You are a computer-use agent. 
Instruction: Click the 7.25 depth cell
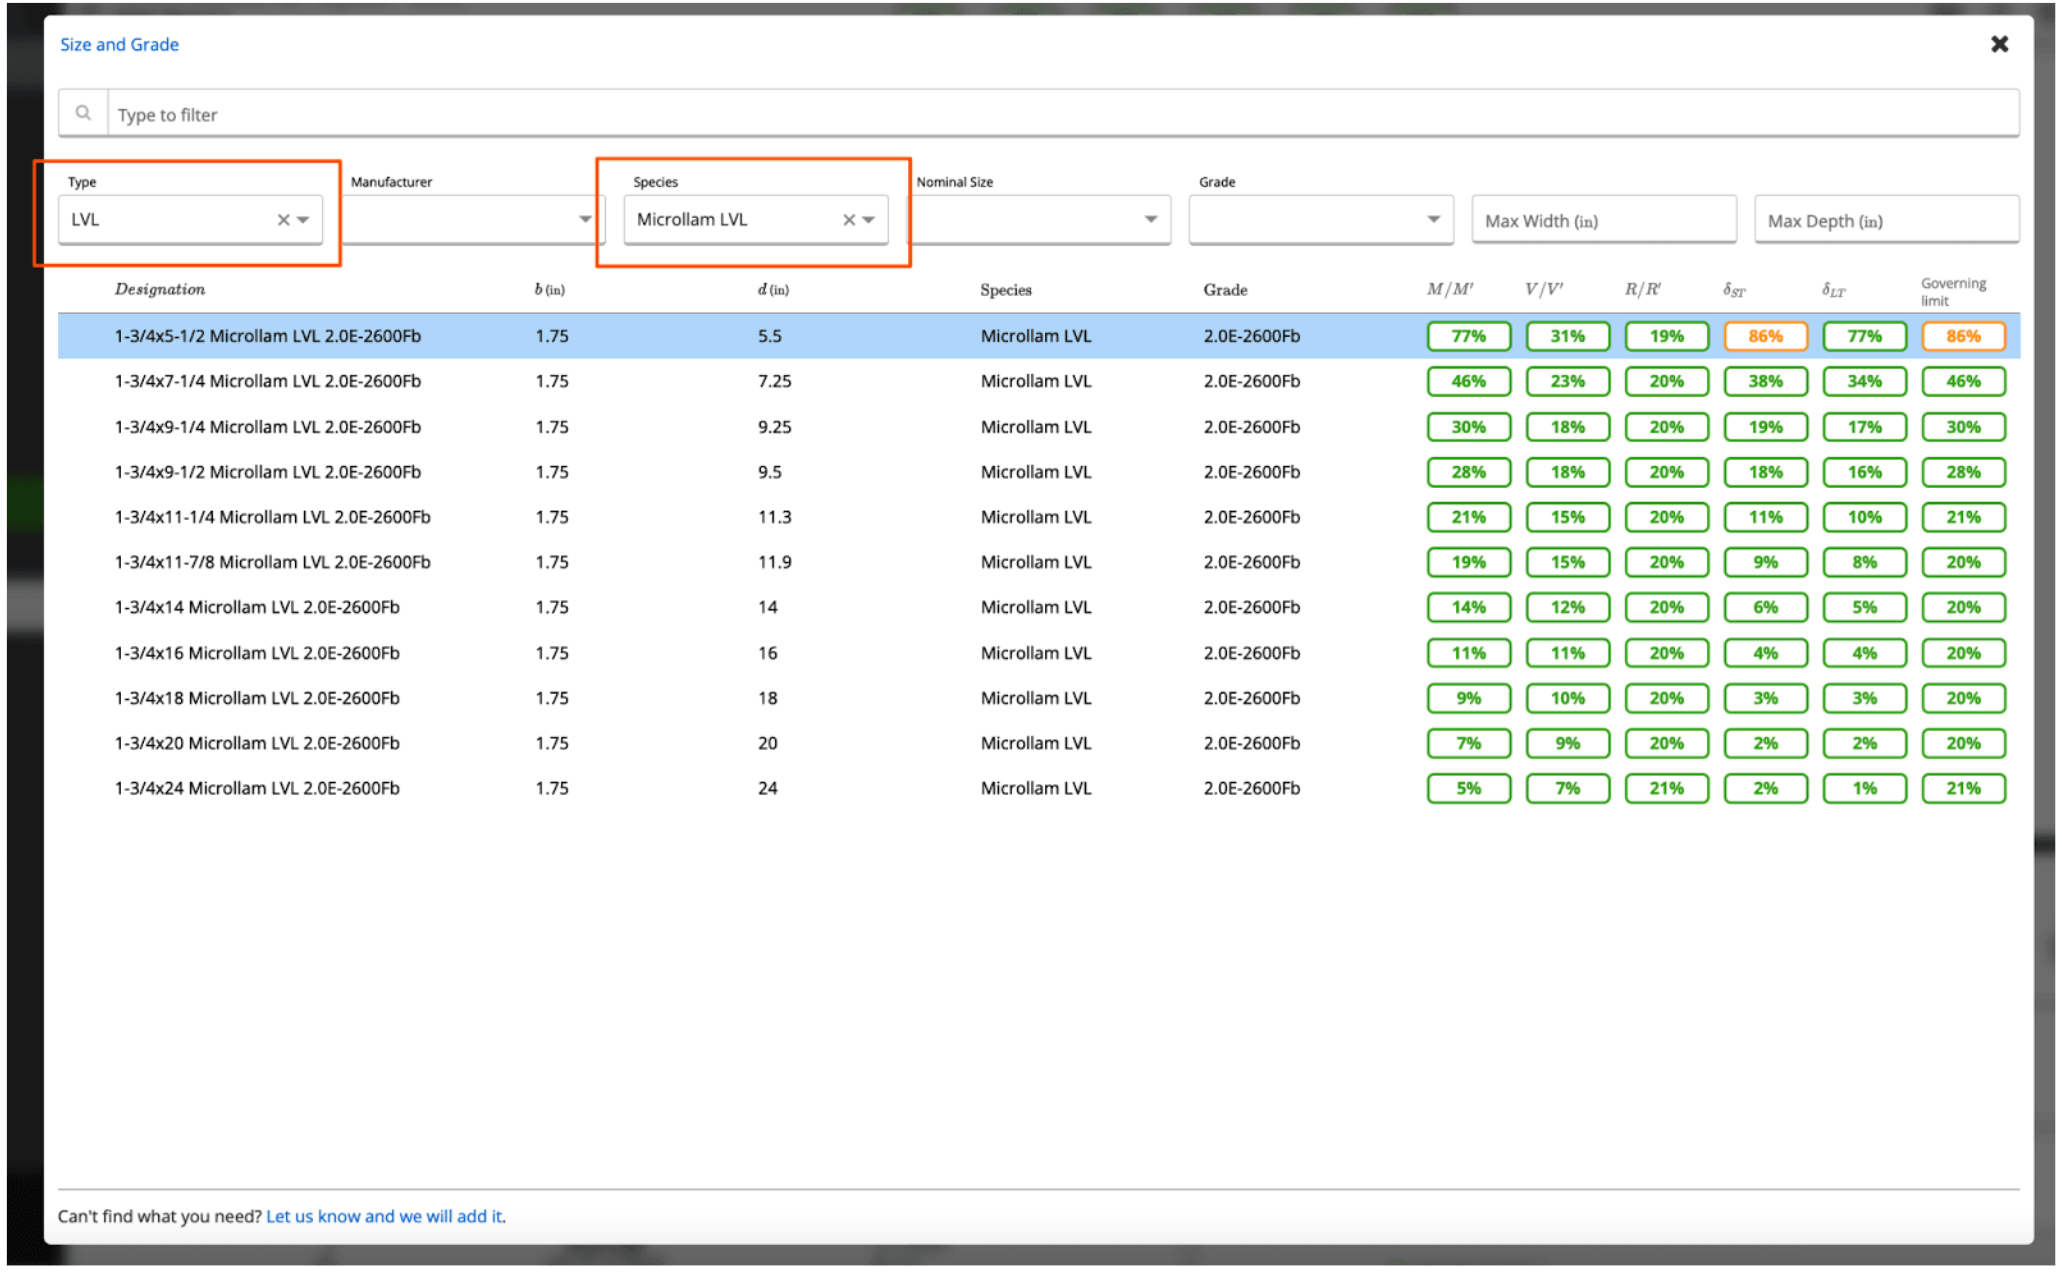[774, 381]
